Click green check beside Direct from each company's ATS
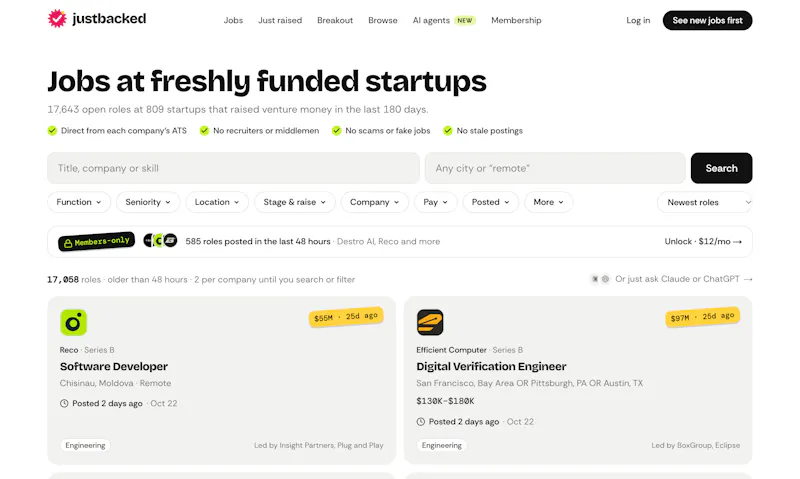The width and height of the screenshot is (800, 479). click(x=52, y=131)
